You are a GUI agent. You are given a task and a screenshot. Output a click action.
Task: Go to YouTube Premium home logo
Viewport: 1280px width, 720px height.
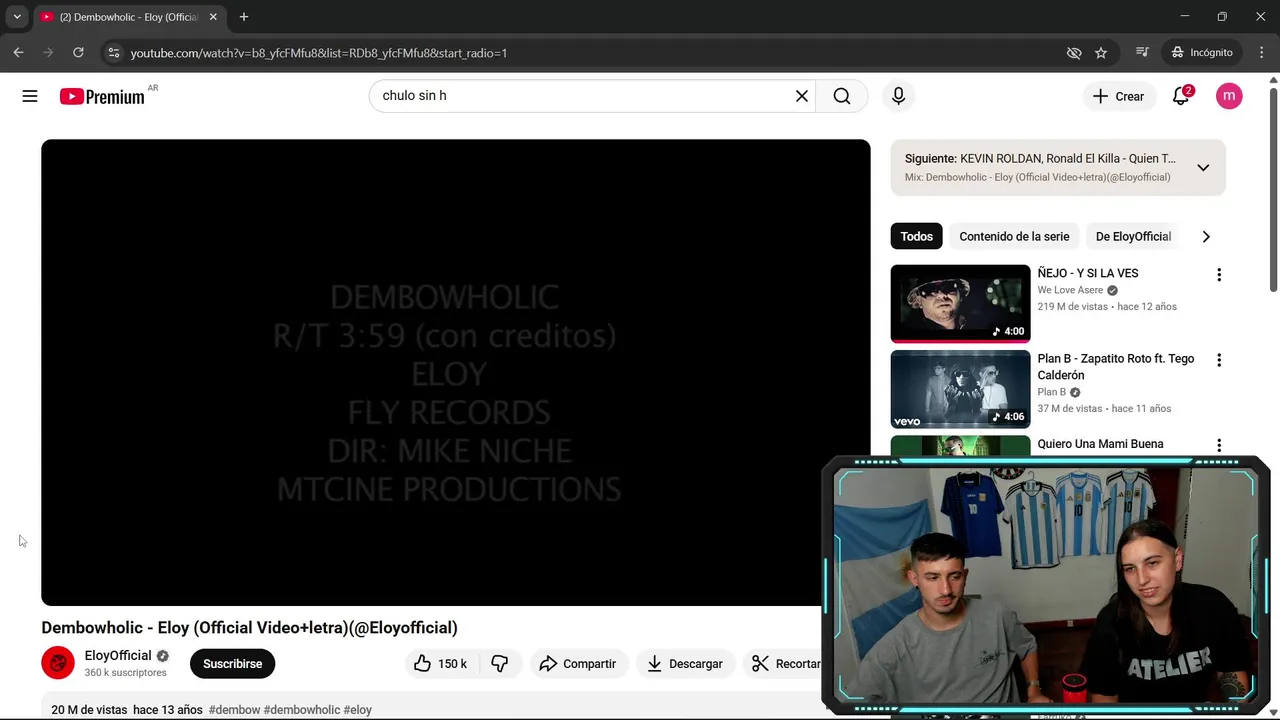[x=102, y=96]
